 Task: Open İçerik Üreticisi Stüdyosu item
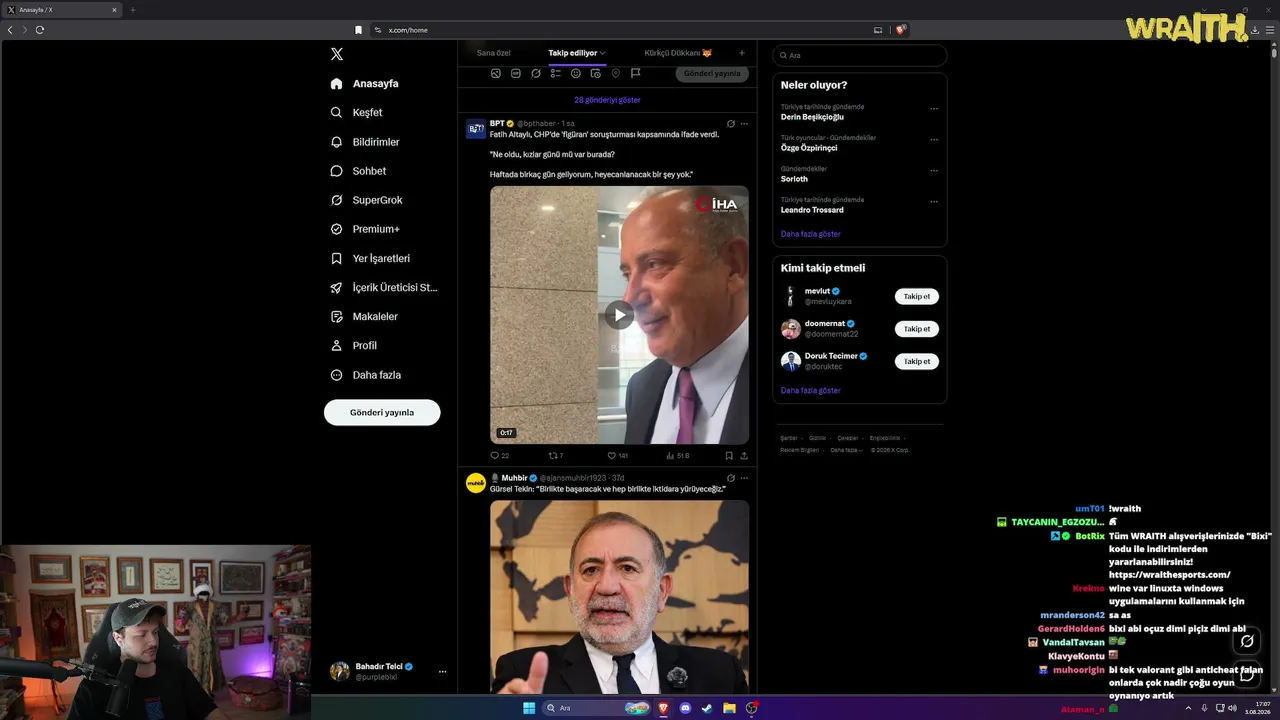384,287
